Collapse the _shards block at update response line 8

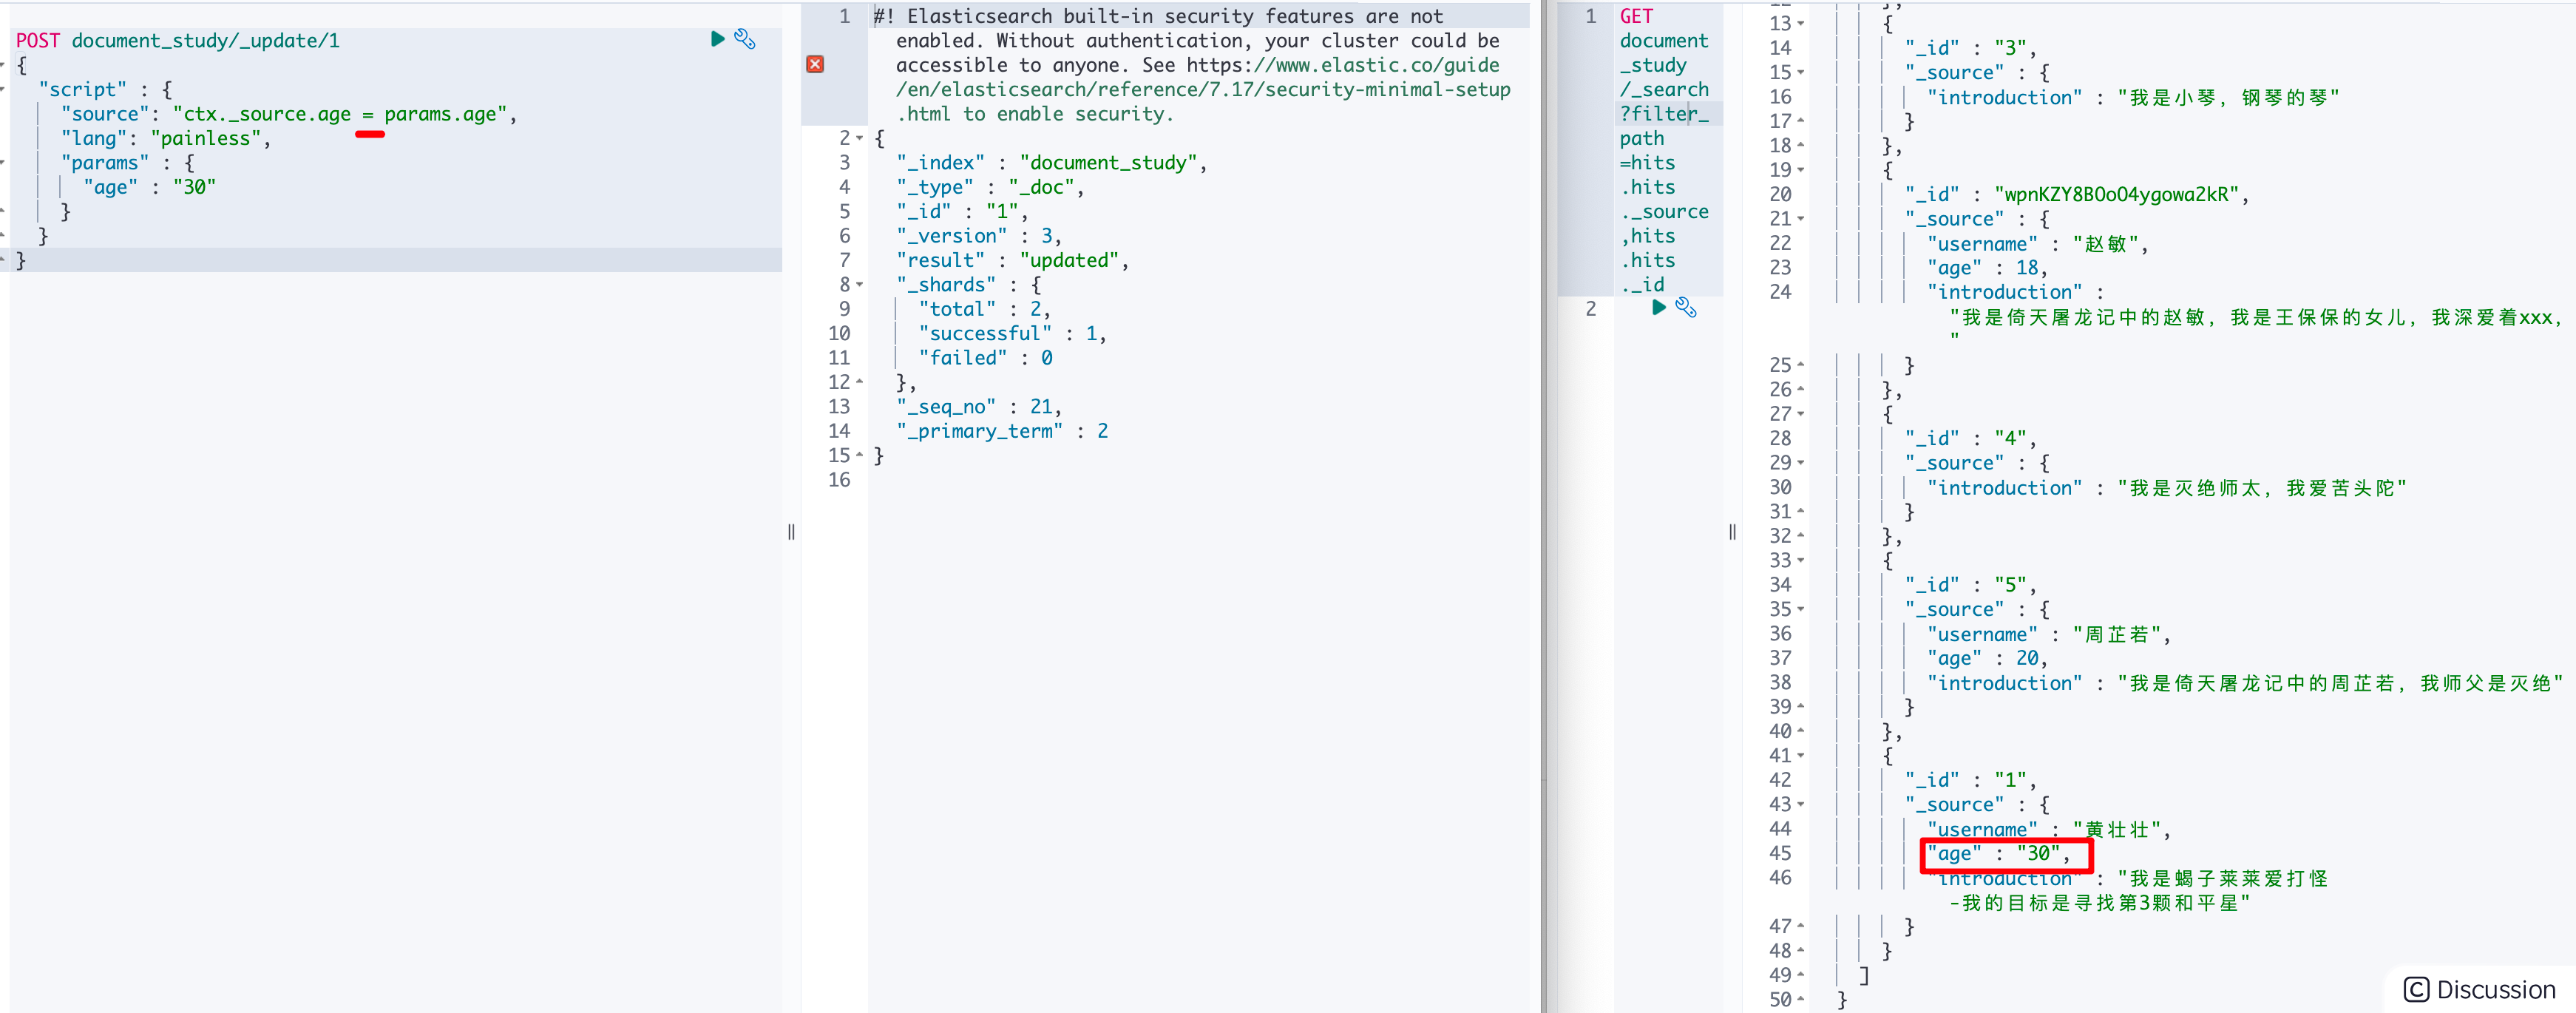click(860, 285)
